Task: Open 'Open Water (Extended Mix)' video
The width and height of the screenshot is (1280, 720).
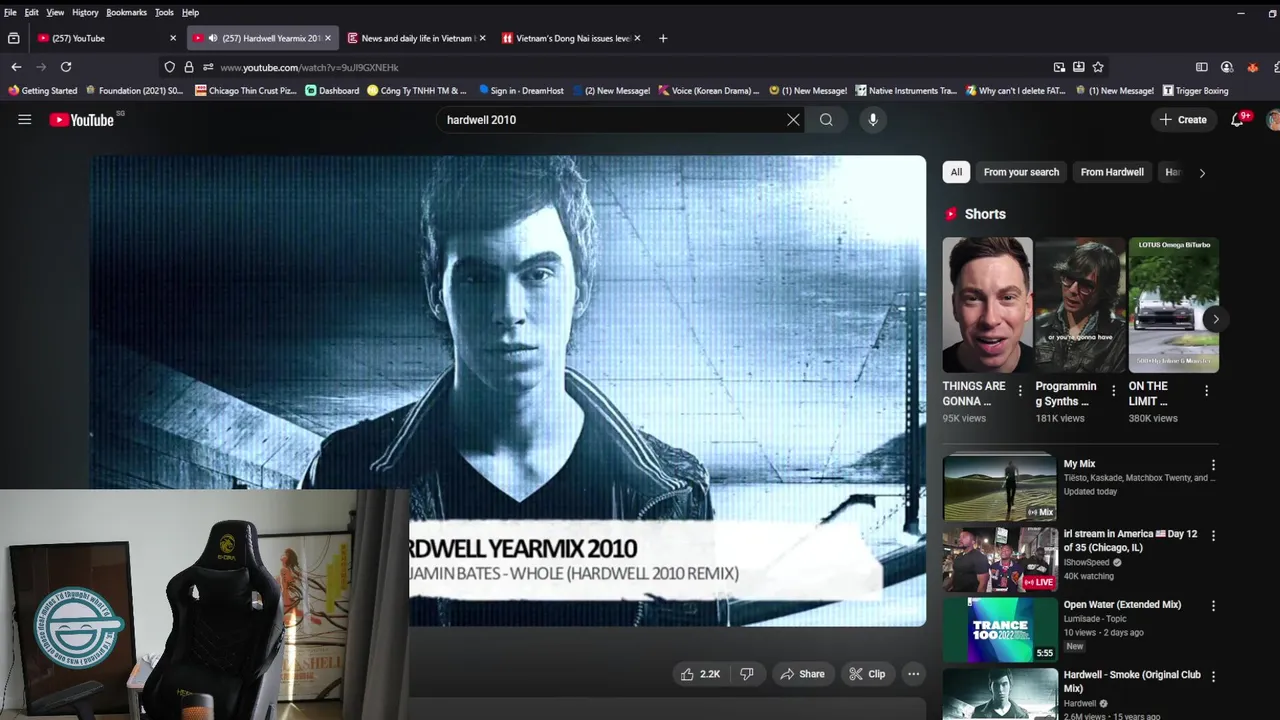Action: tap(1122, 605)
